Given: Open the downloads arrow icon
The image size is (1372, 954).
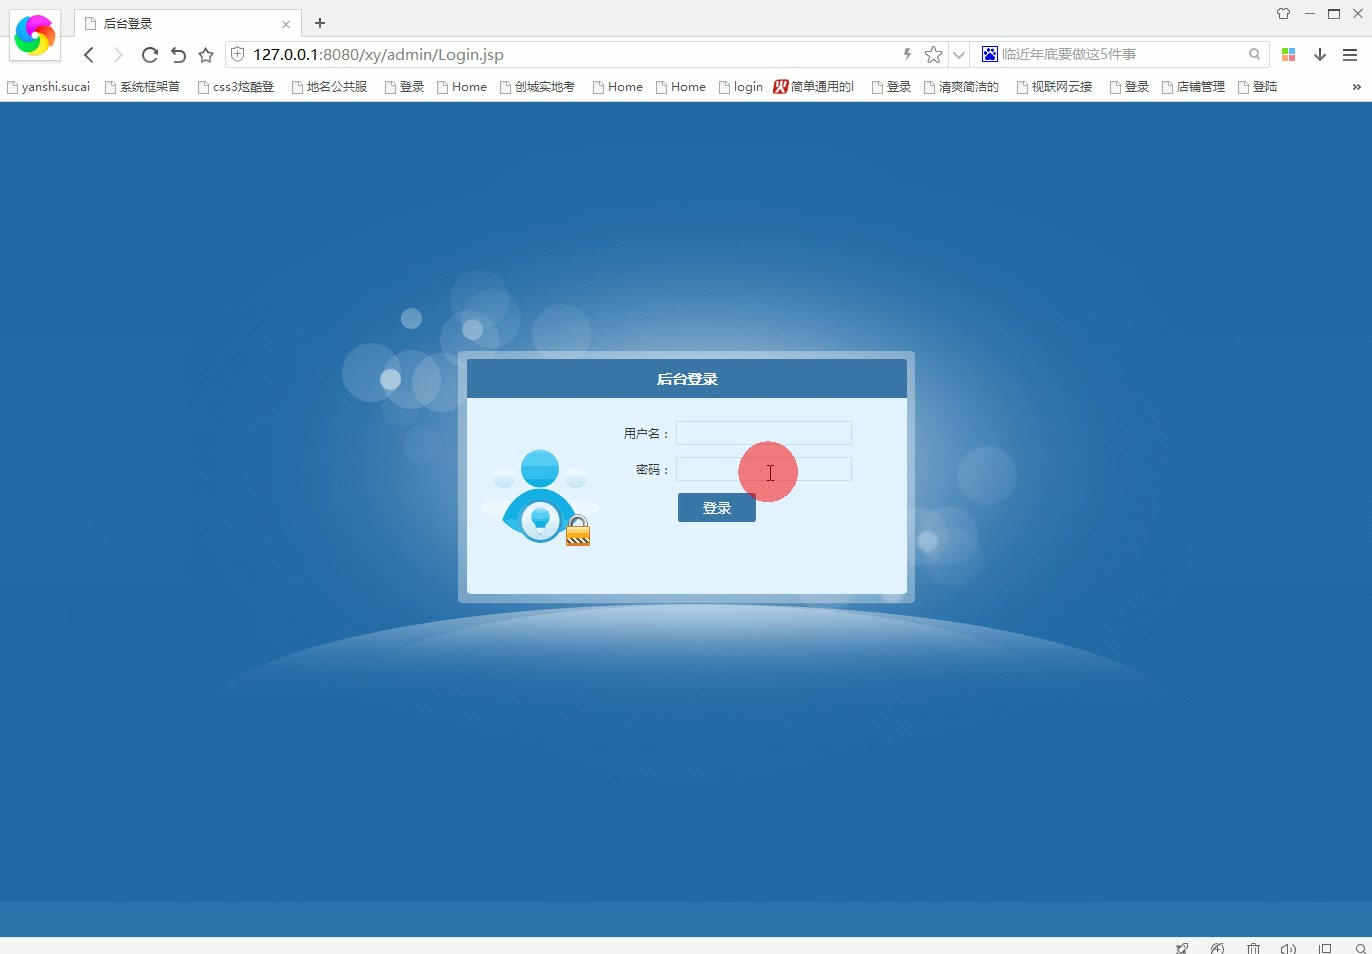Looking at the screenshot, I should pos(1320,55).
